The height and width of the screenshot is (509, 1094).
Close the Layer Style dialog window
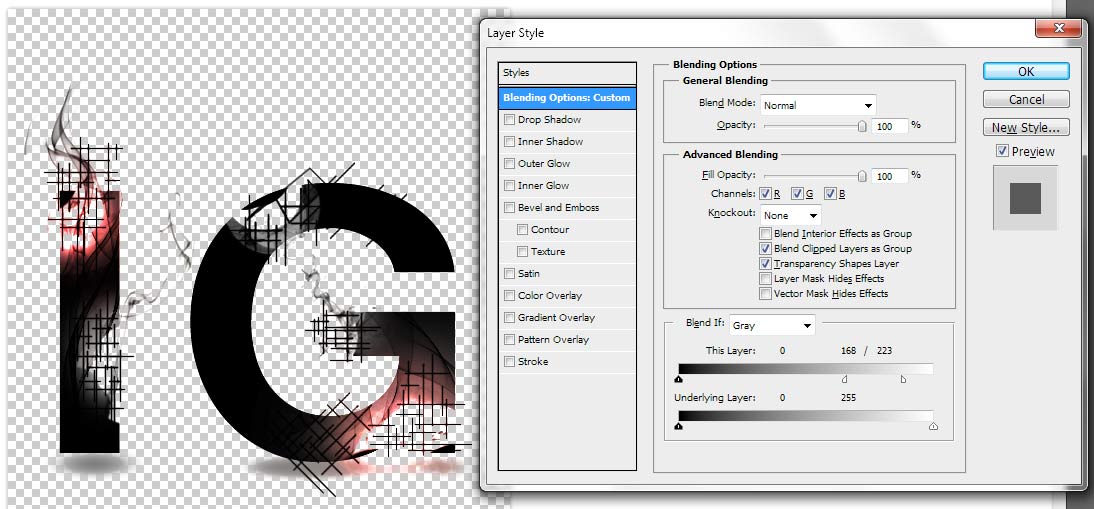[x=1057, y=31]
